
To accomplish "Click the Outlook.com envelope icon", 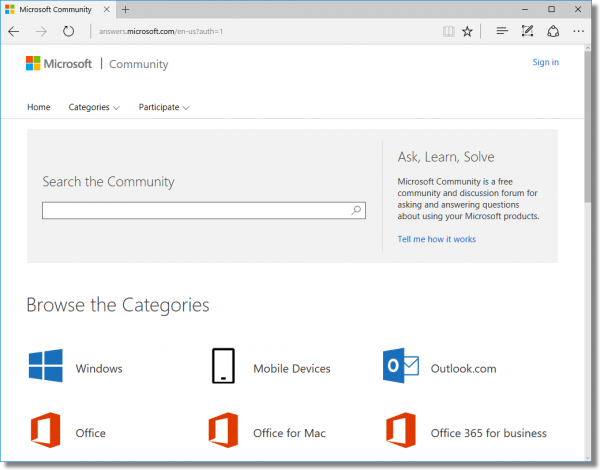I will [401, 366].
